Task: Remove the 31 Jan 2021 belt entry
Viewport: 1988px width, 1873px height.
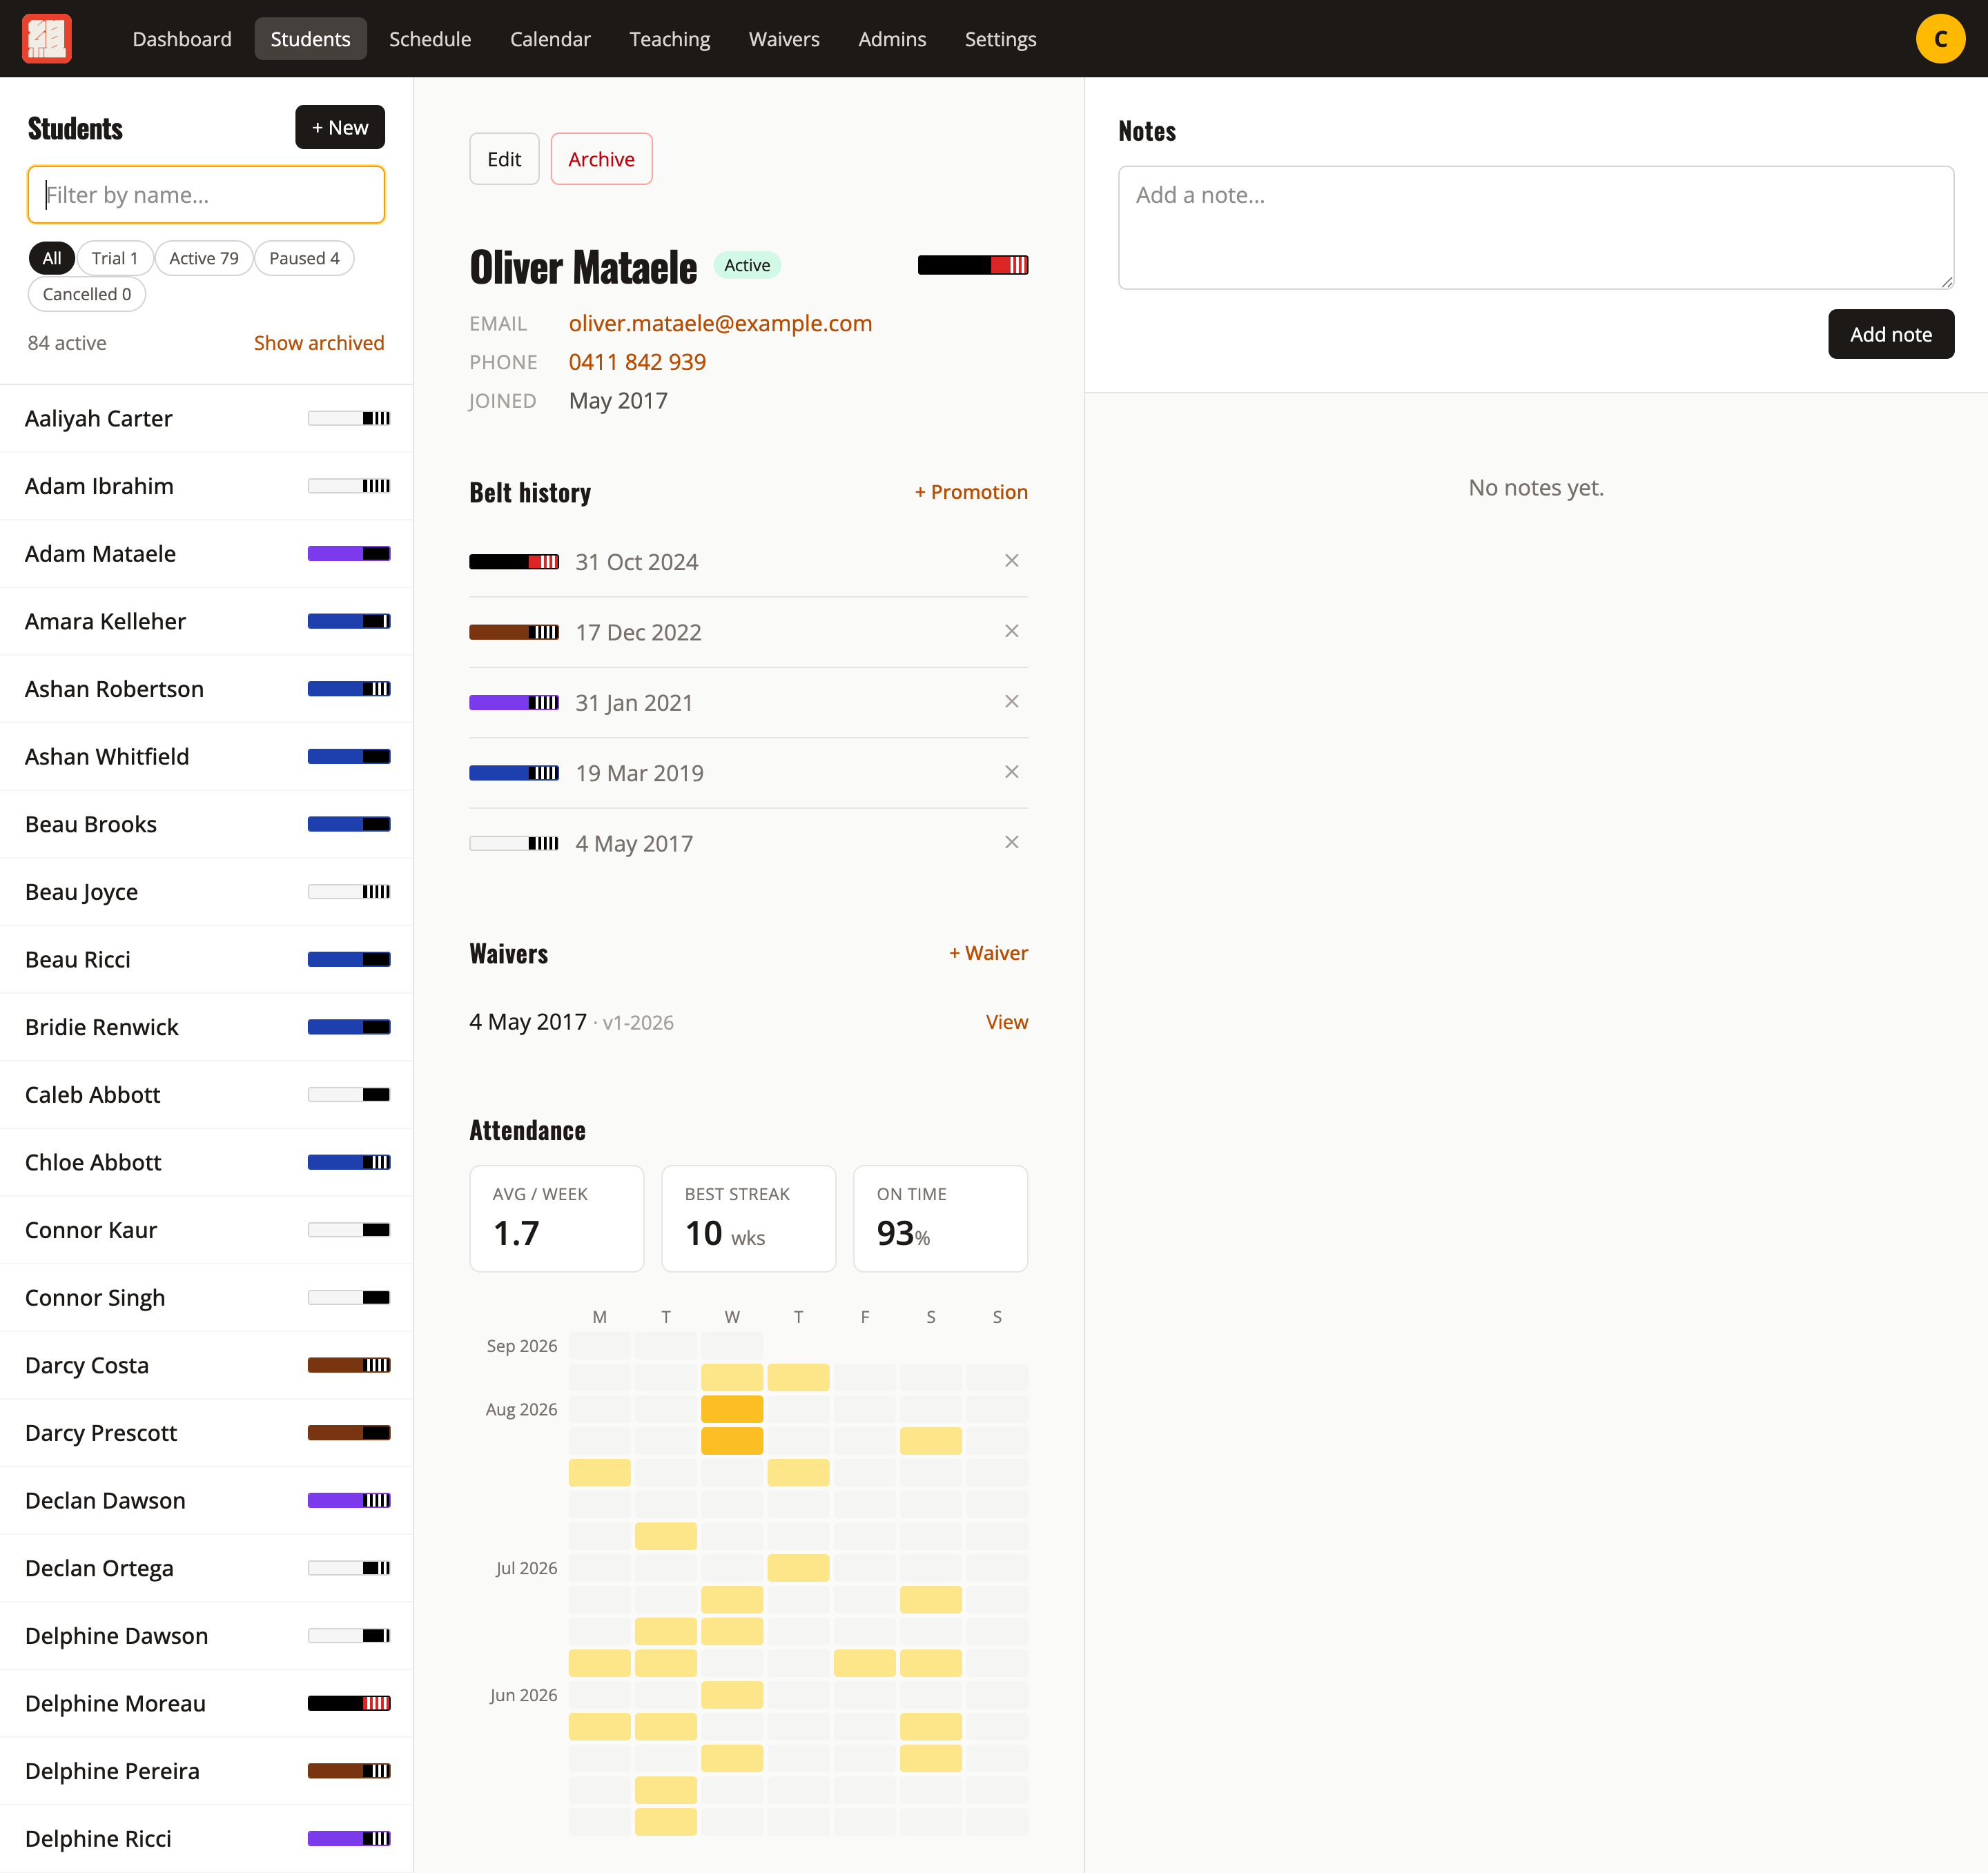Action: 1011,702
